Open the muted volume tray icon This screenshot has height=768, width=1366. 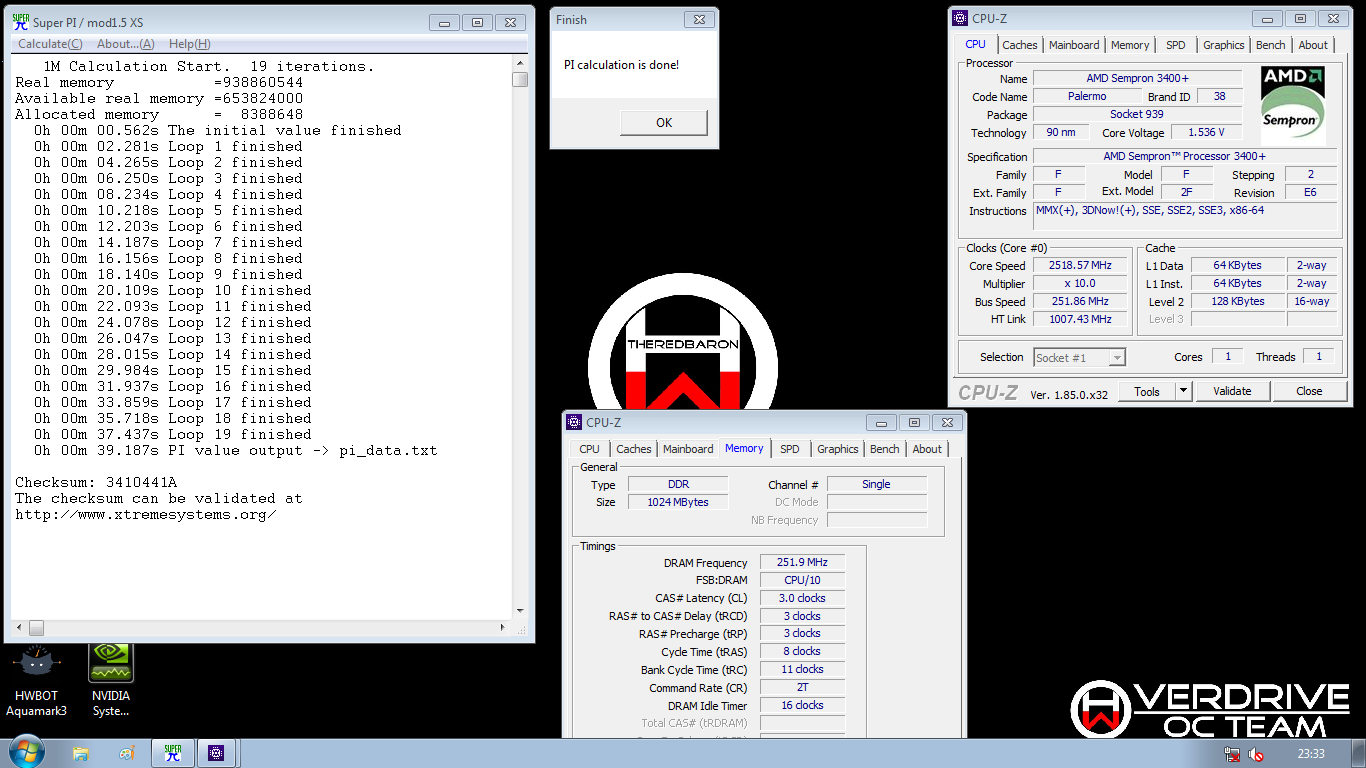click(1255, 754)
